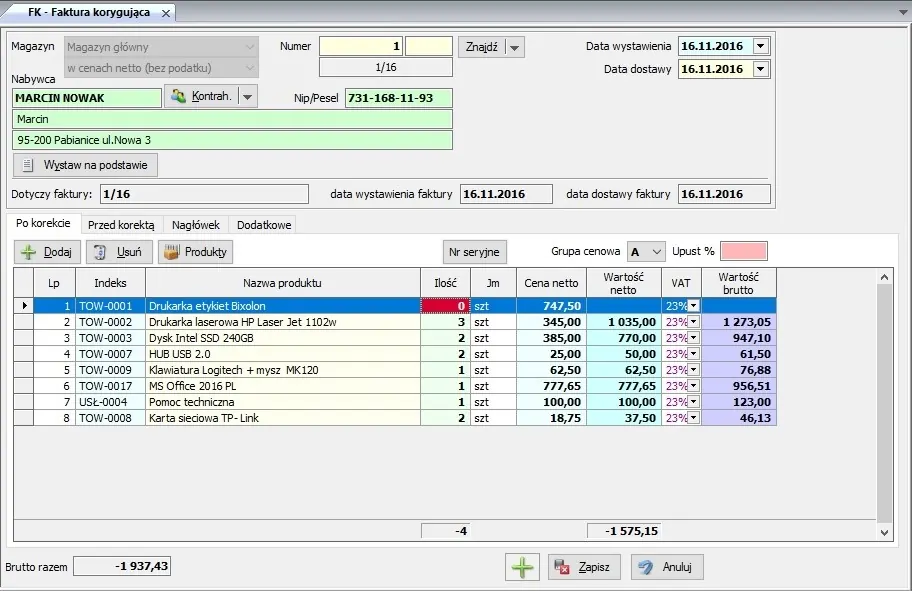Switch to the Przed korektą tab
912x591 pixels.
[x=121, y=225]
